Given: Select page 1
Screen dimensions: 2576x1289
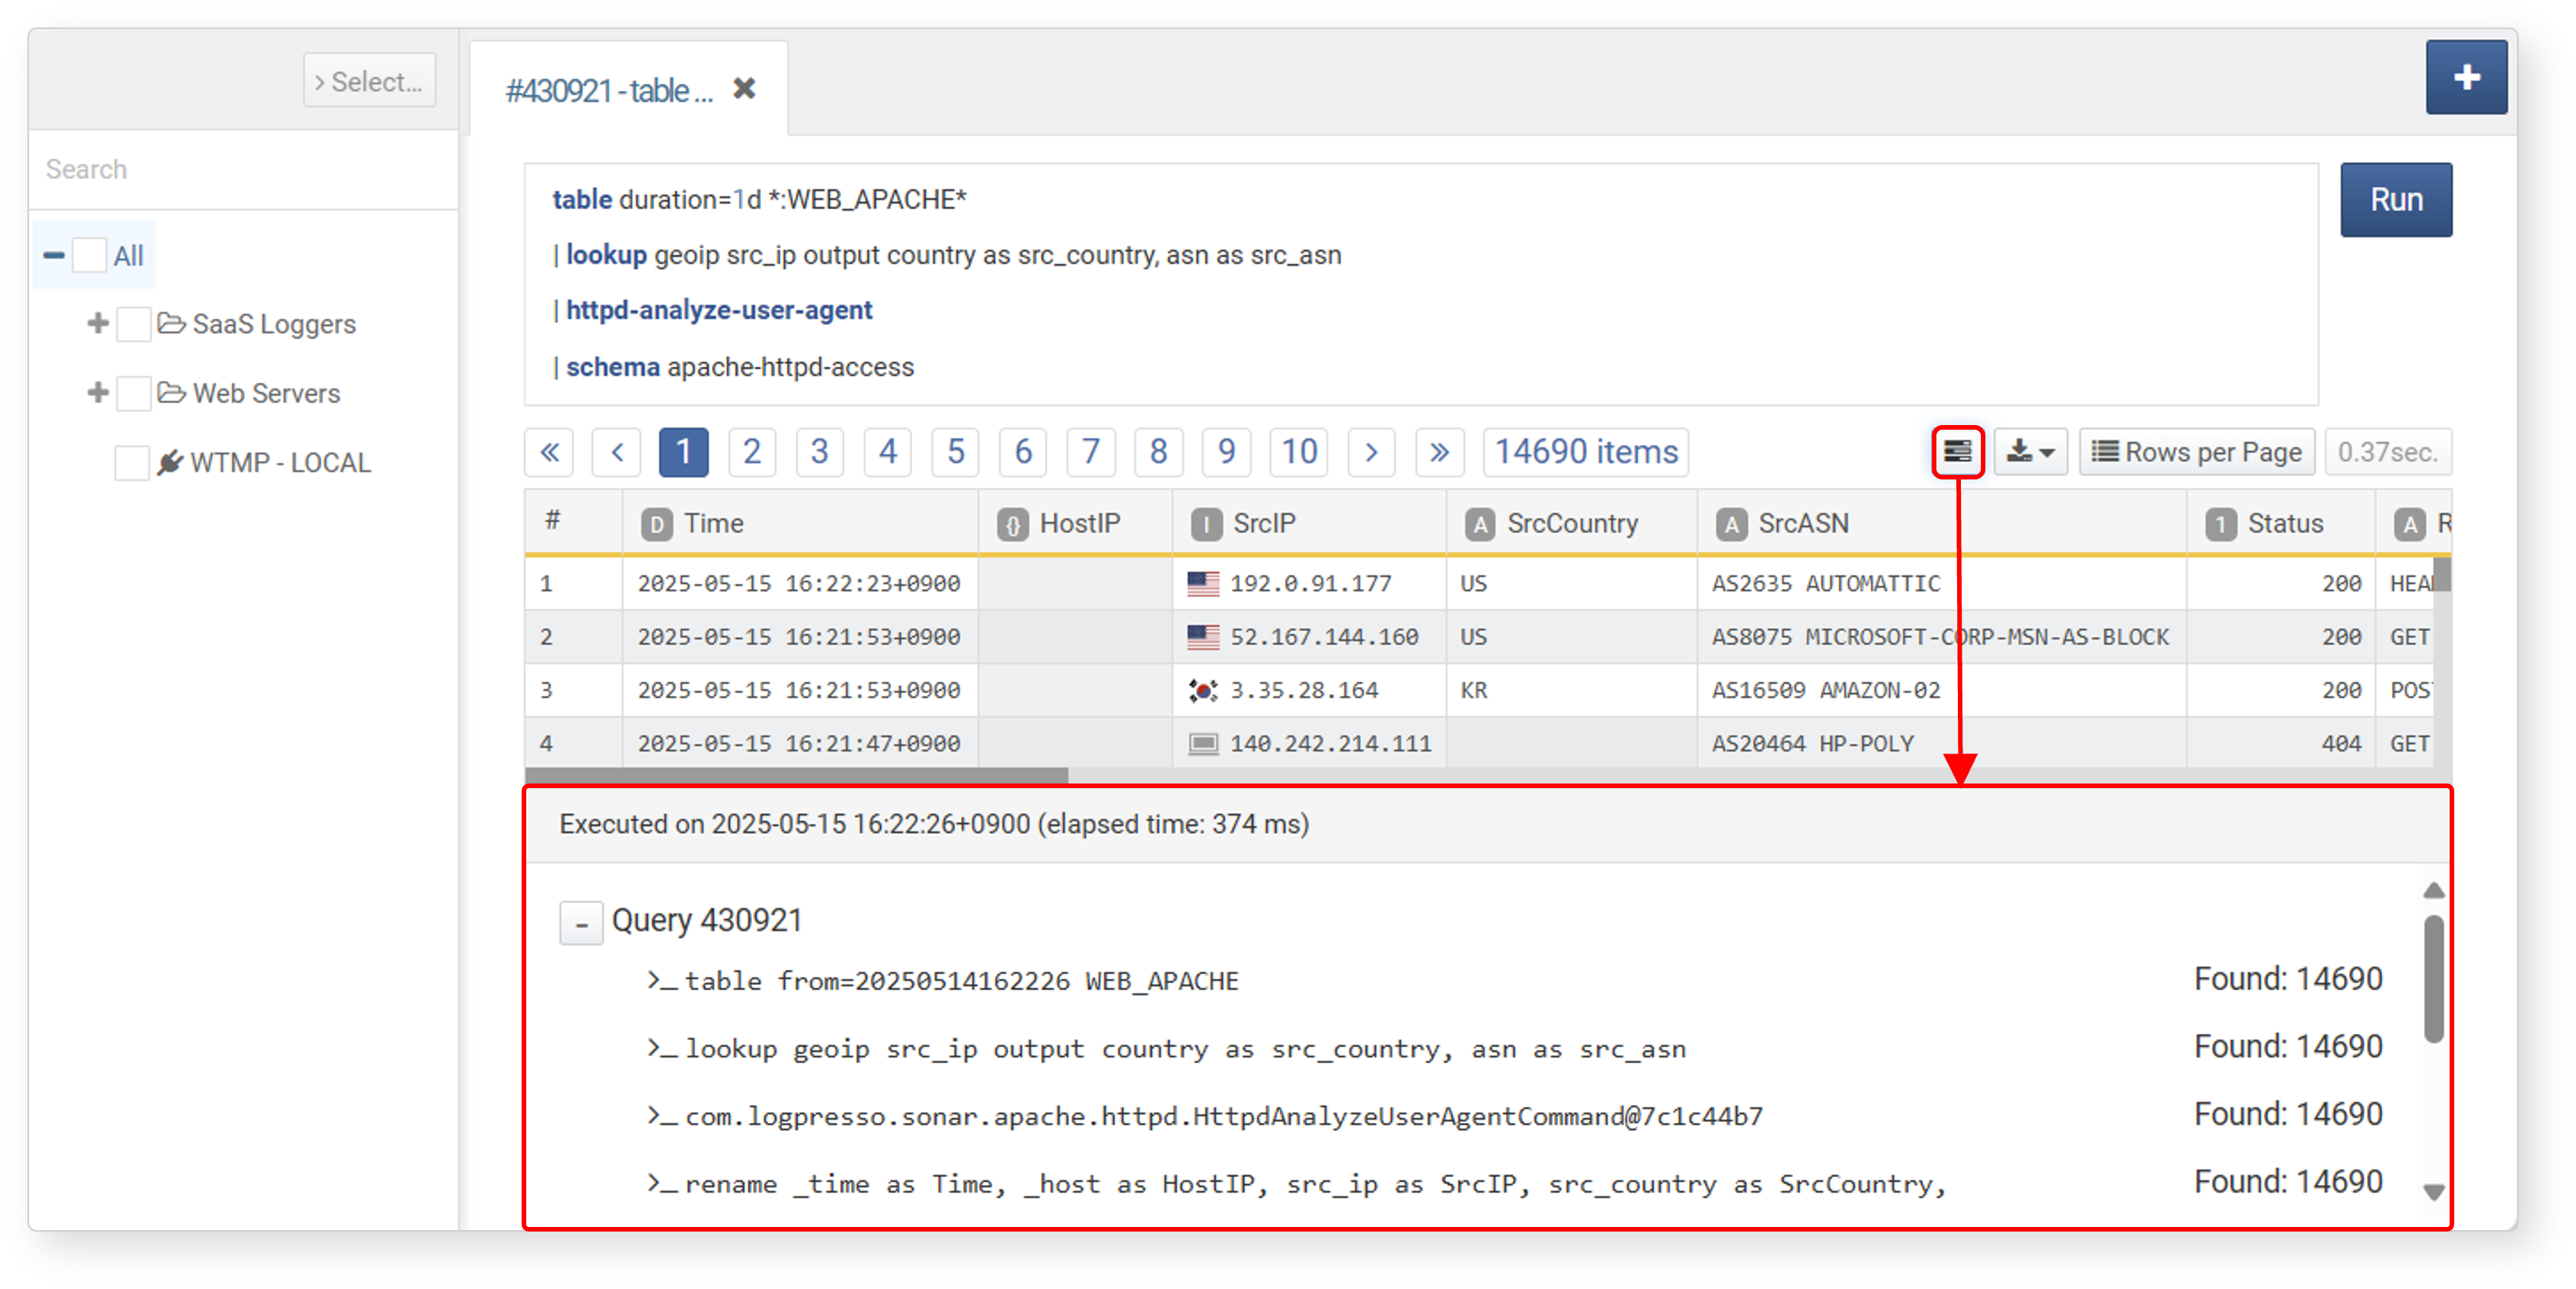Looking at the screenshot, I should click(x=684, y=452).
